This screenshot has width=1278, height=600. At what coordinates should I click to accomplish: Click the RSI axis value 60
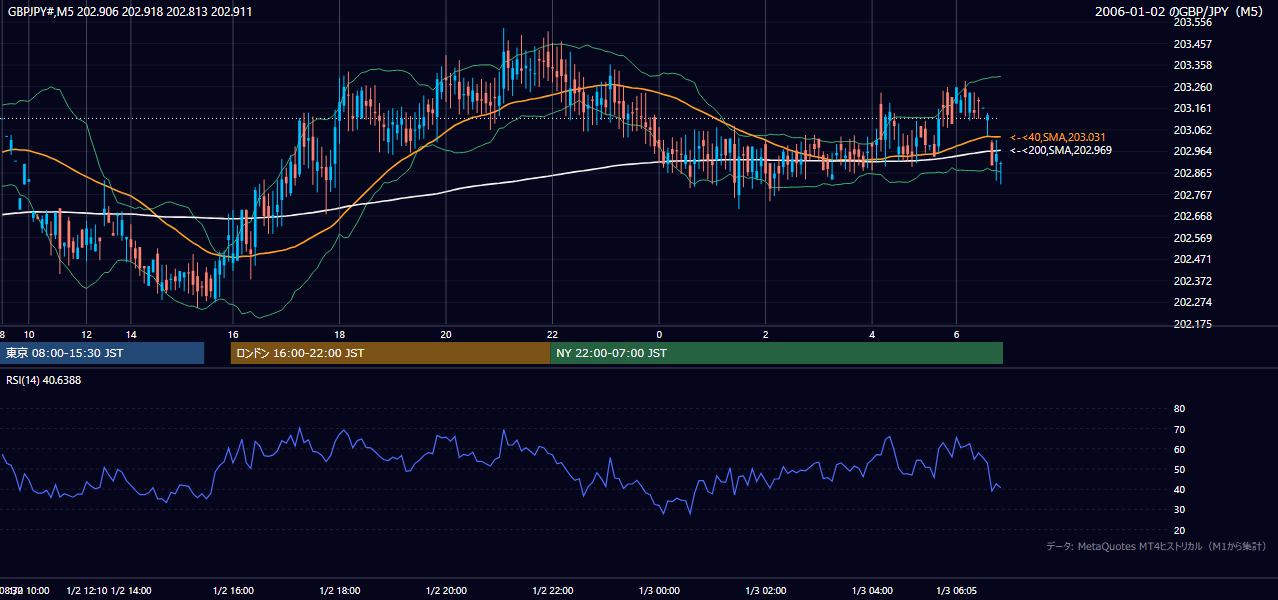click(x=1179, y=449)
